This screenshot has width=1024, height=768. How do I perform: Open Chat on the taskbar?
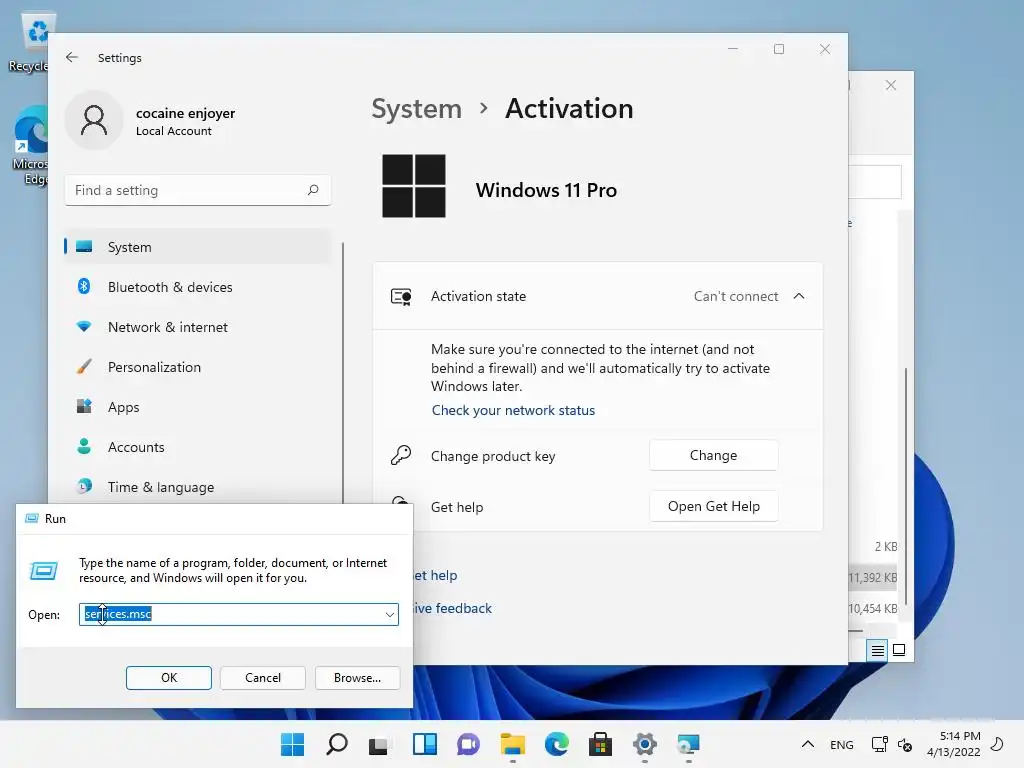468,744
